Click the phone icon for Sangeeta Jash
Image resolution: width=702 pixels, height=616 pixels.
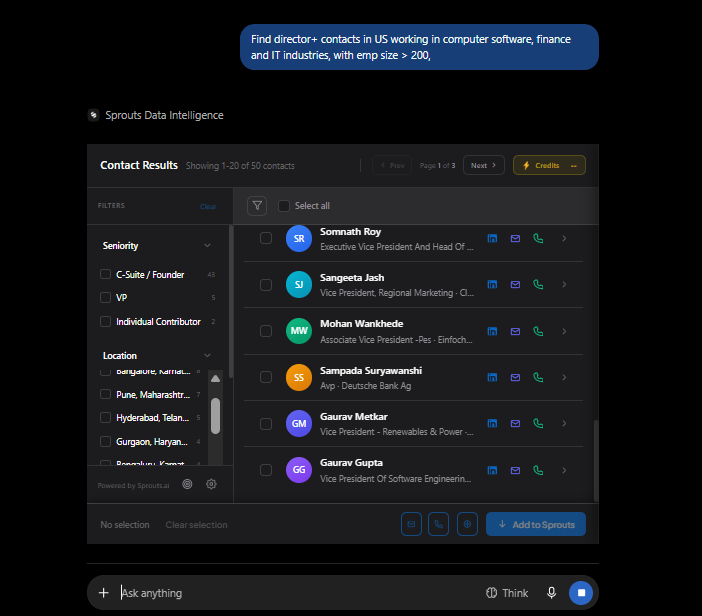tap(538, 285)
